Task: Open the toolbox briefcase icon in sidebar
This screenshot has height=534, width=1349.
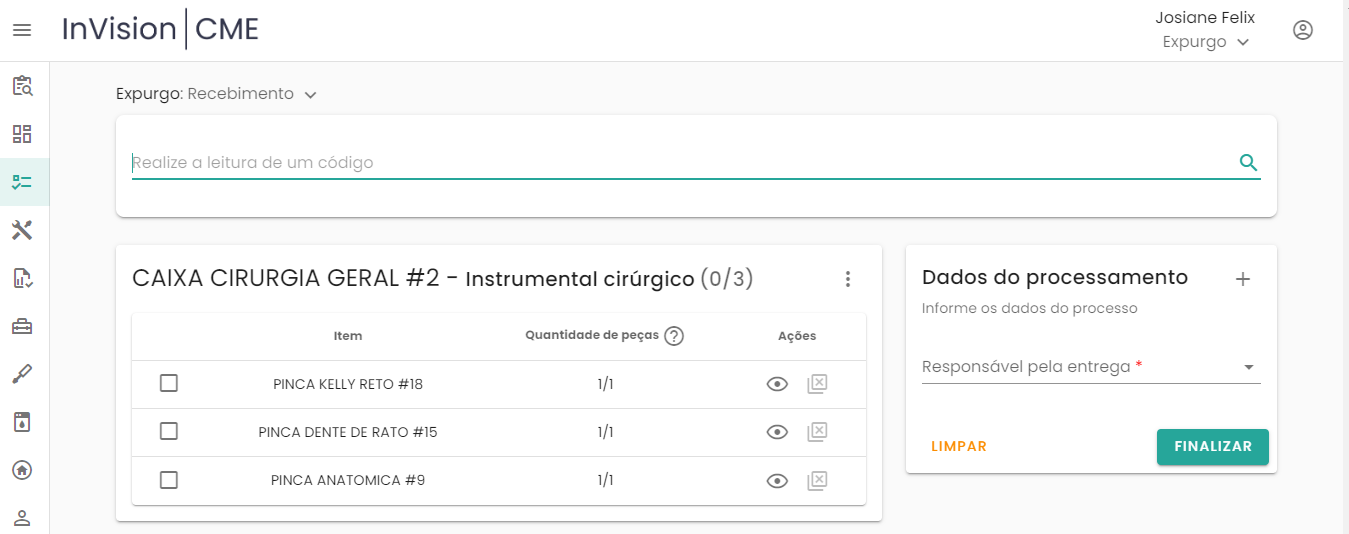Action: tap(22, 326)
